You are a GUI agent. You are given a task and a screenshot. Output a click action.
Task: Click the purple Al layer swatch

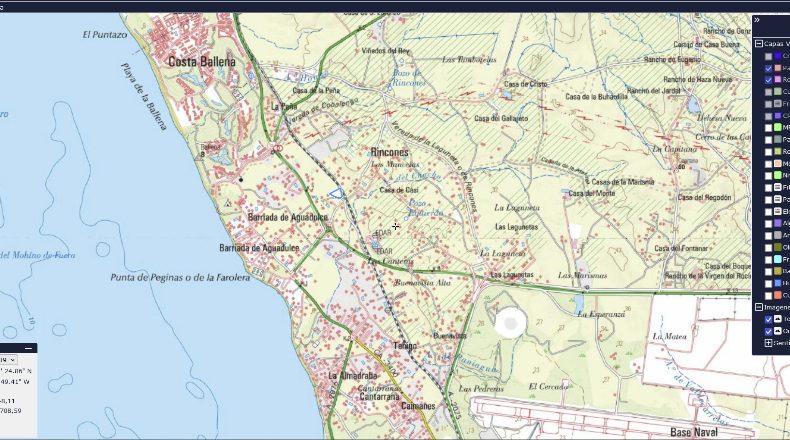[778, 223]
